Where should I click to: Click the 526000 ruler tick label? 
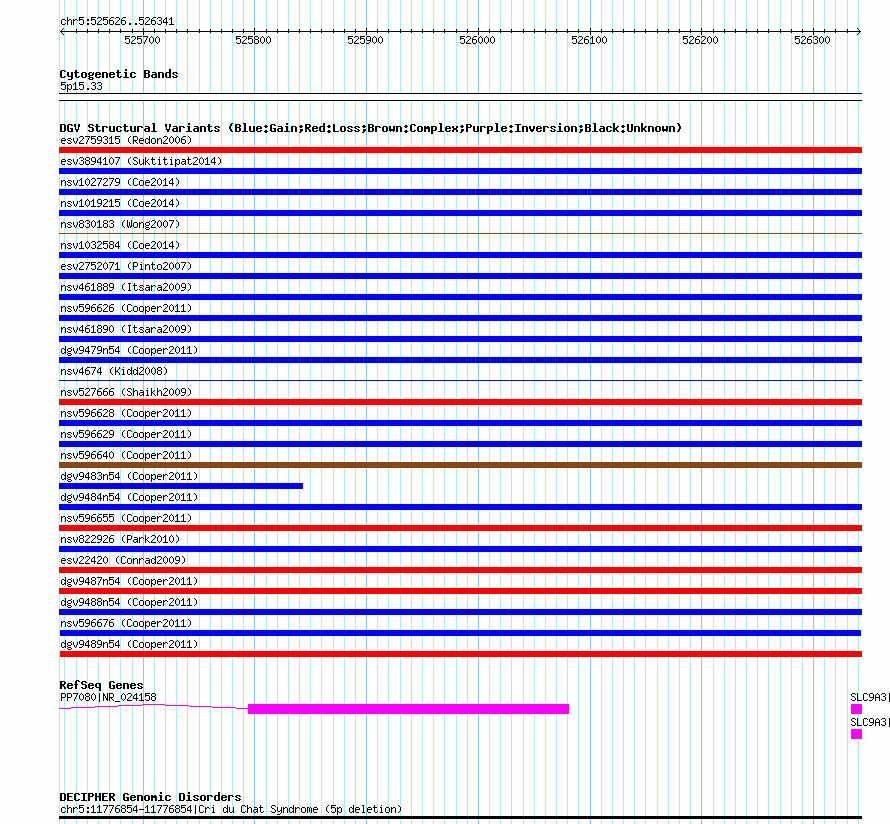(x=477, y=40)
